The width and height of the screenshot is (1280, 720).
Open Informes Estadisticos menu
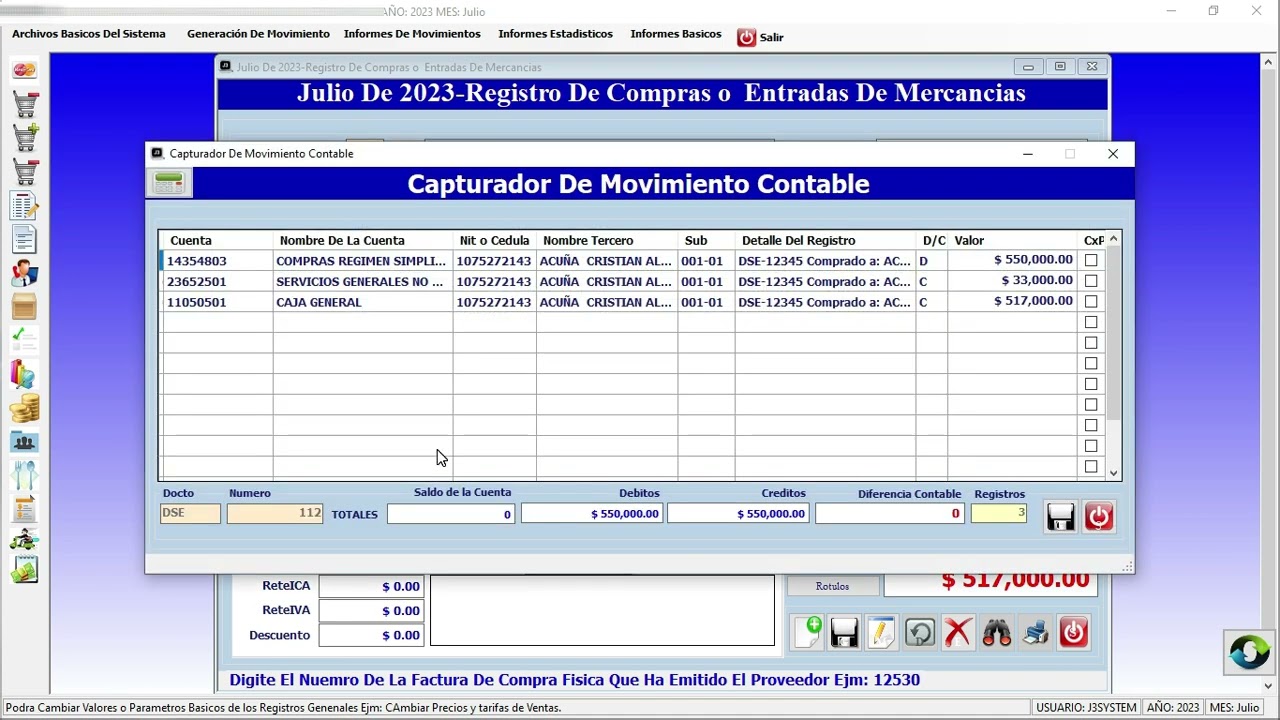pos(555,34)
